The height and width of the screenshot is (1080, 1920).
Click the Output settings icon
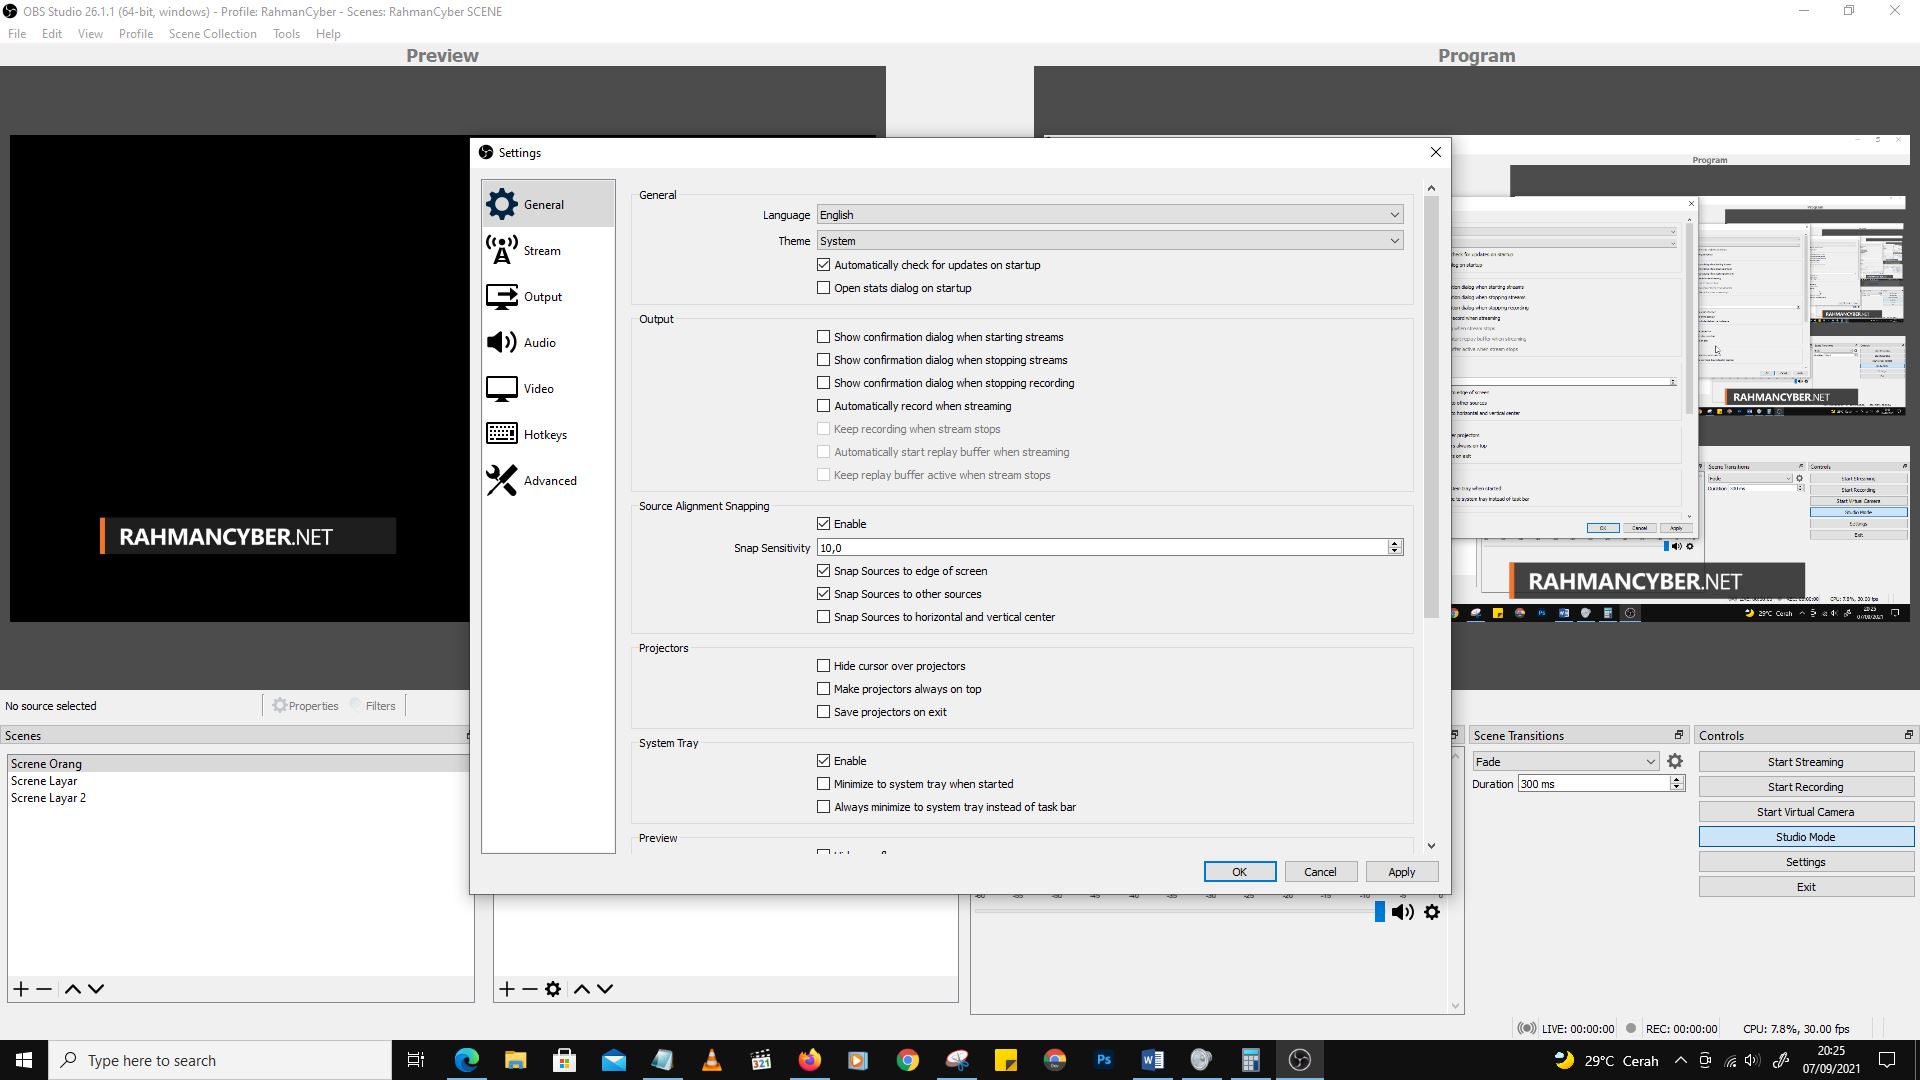tap(501, 295)
